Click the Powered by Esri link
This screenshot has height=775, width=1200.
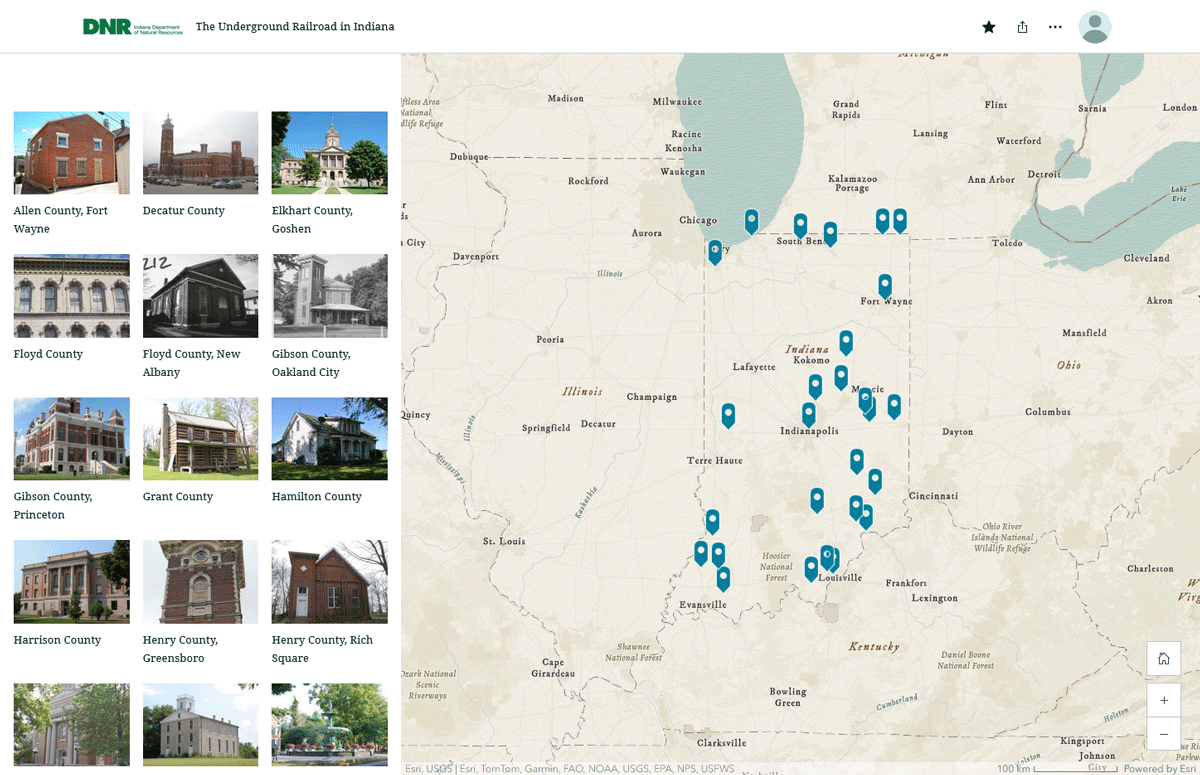click(1158, 769)
